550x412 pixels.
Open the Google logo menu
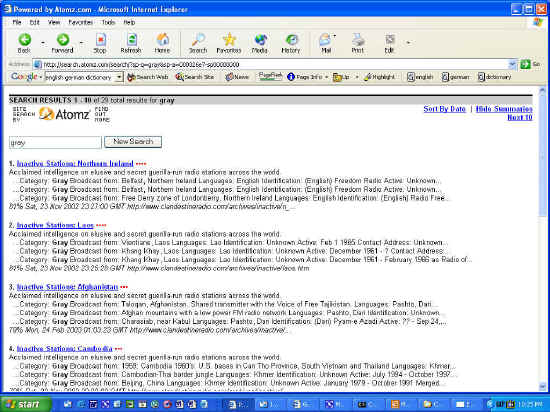[26, 77]
